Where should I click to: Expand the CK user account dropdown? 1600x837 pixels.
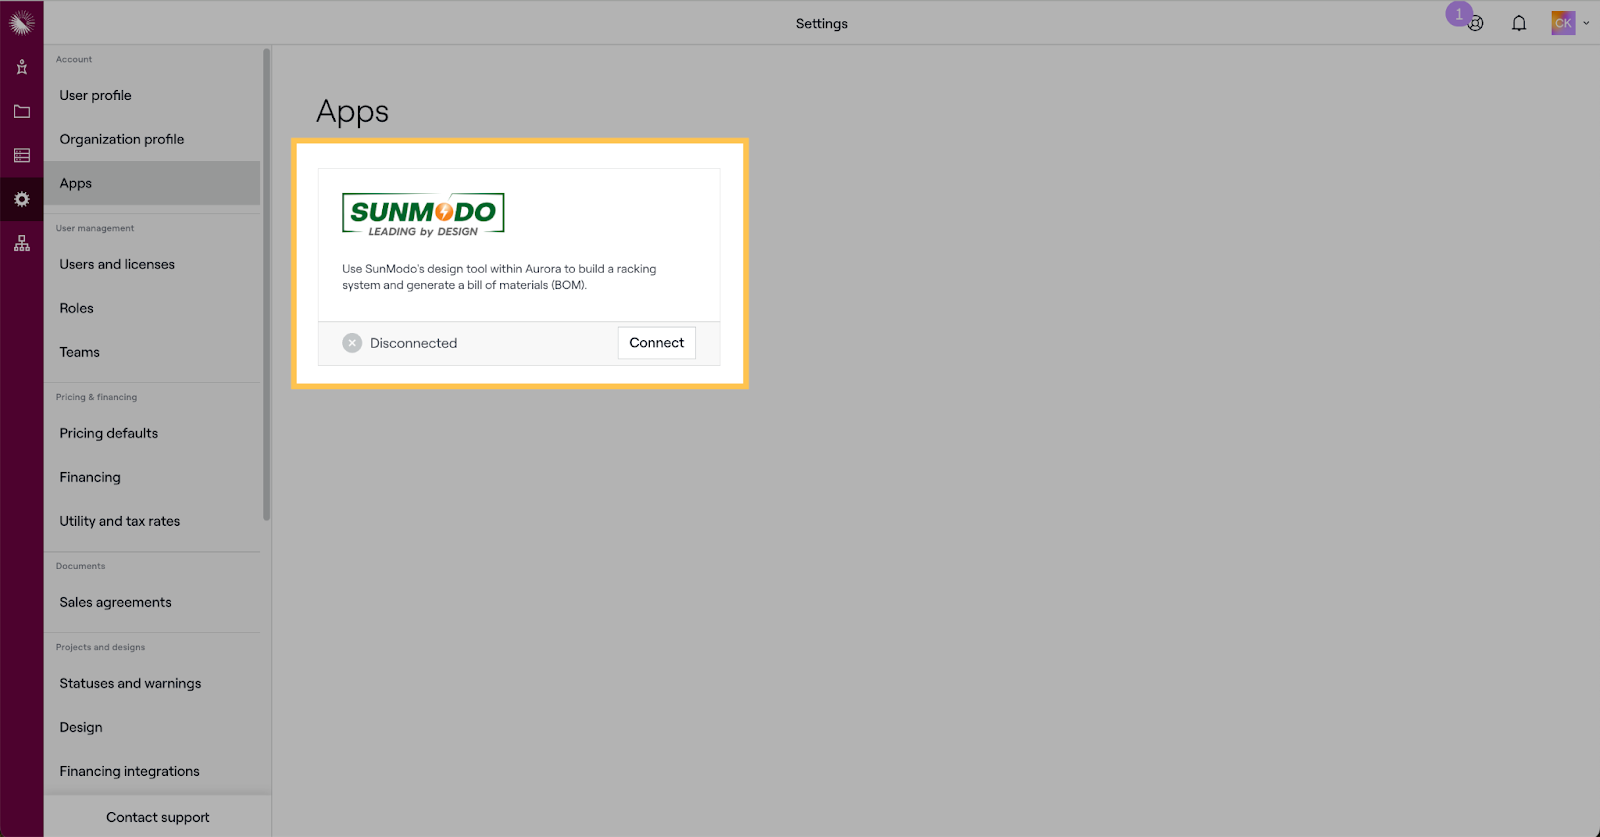[x=1571, y=23]
